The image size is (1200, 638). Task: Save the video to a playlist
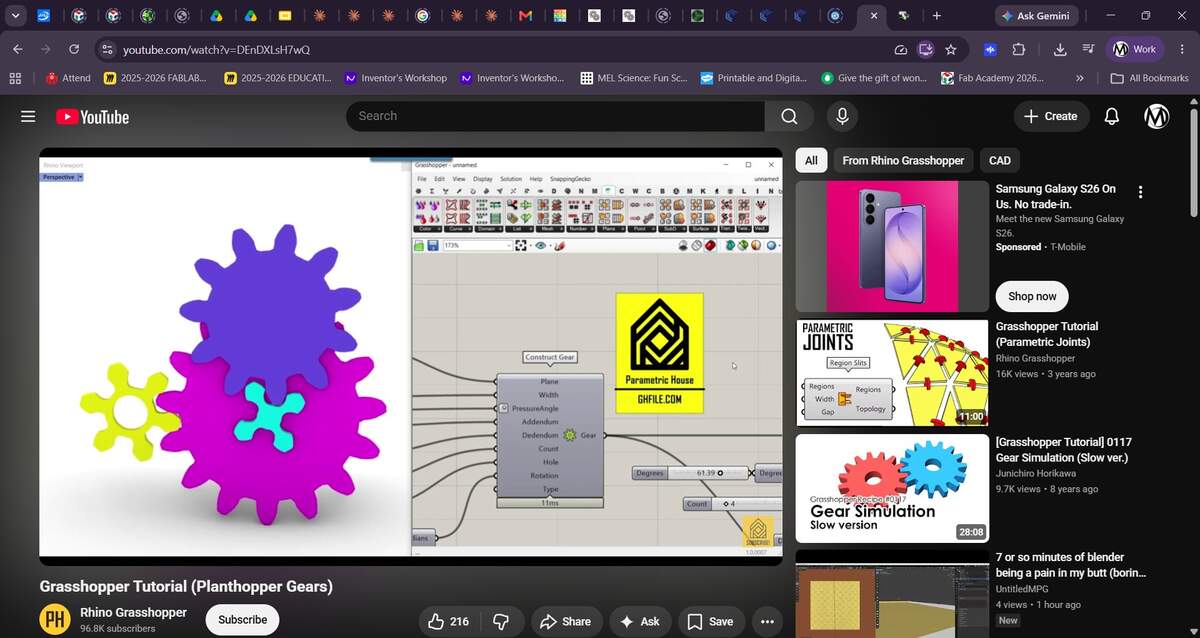click(711, 621)
